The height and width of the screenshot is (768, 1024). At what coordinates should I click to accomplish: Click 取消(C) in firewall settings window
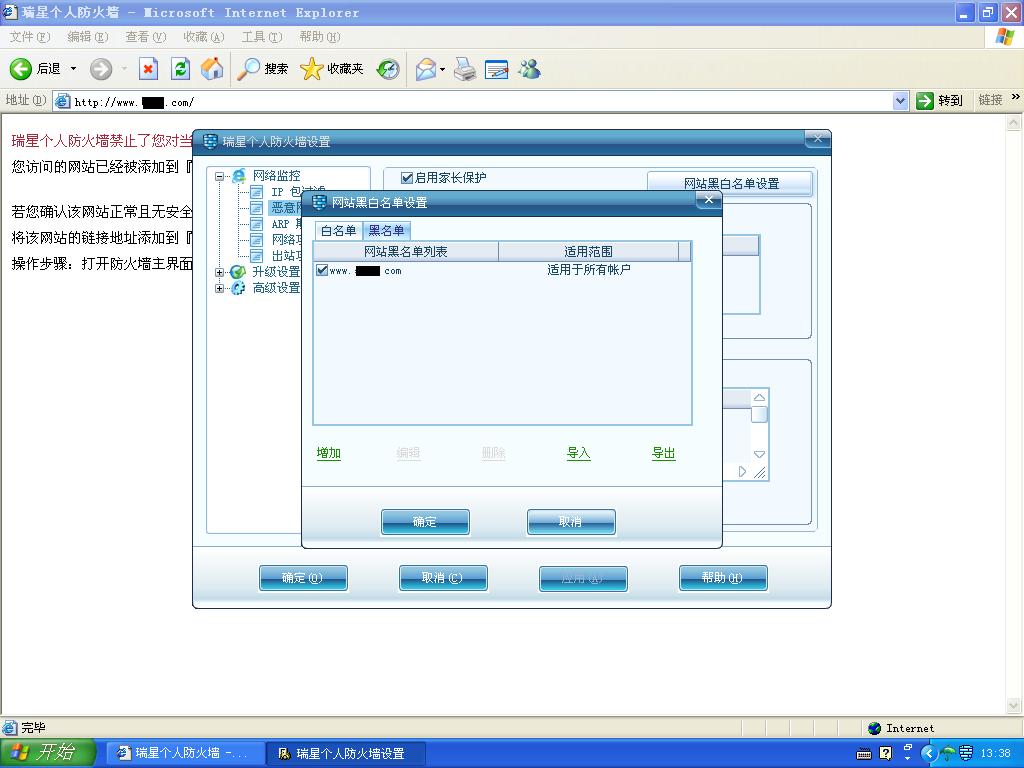click(443, 578)
